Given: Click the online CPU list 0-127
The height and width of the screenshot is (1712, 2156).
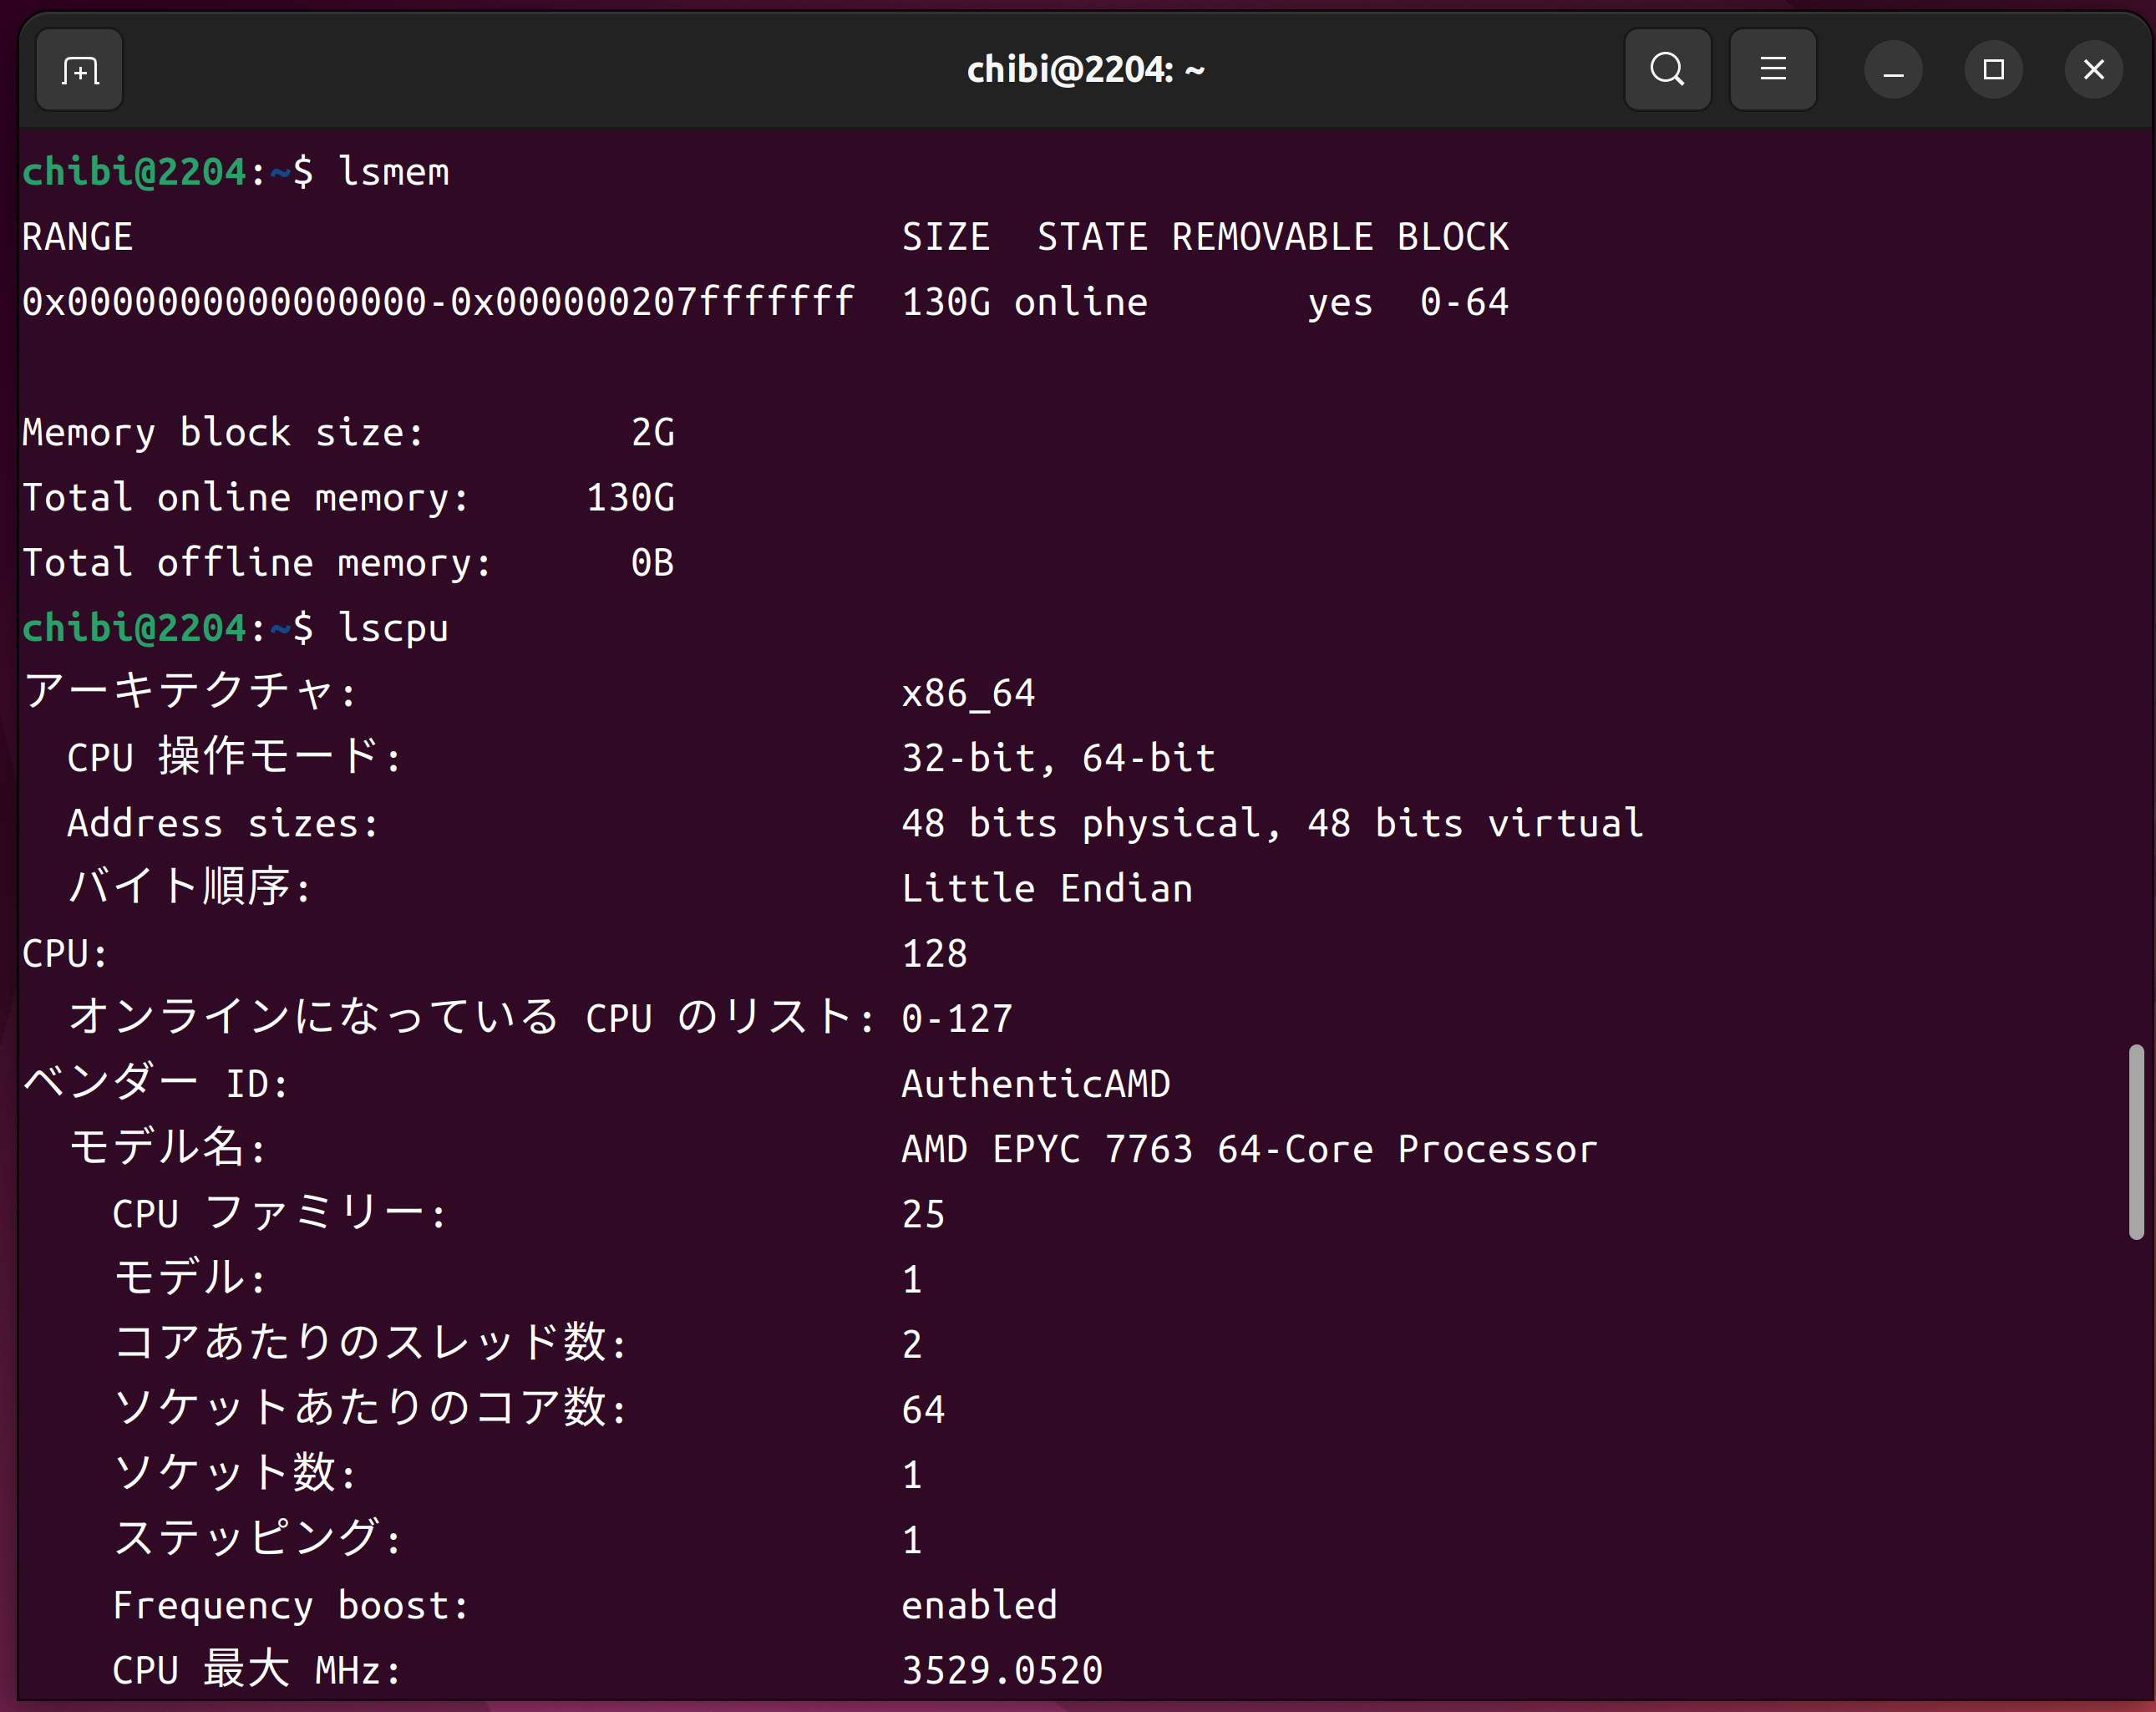Looking at the screenshot, I should coord(957,1019).
